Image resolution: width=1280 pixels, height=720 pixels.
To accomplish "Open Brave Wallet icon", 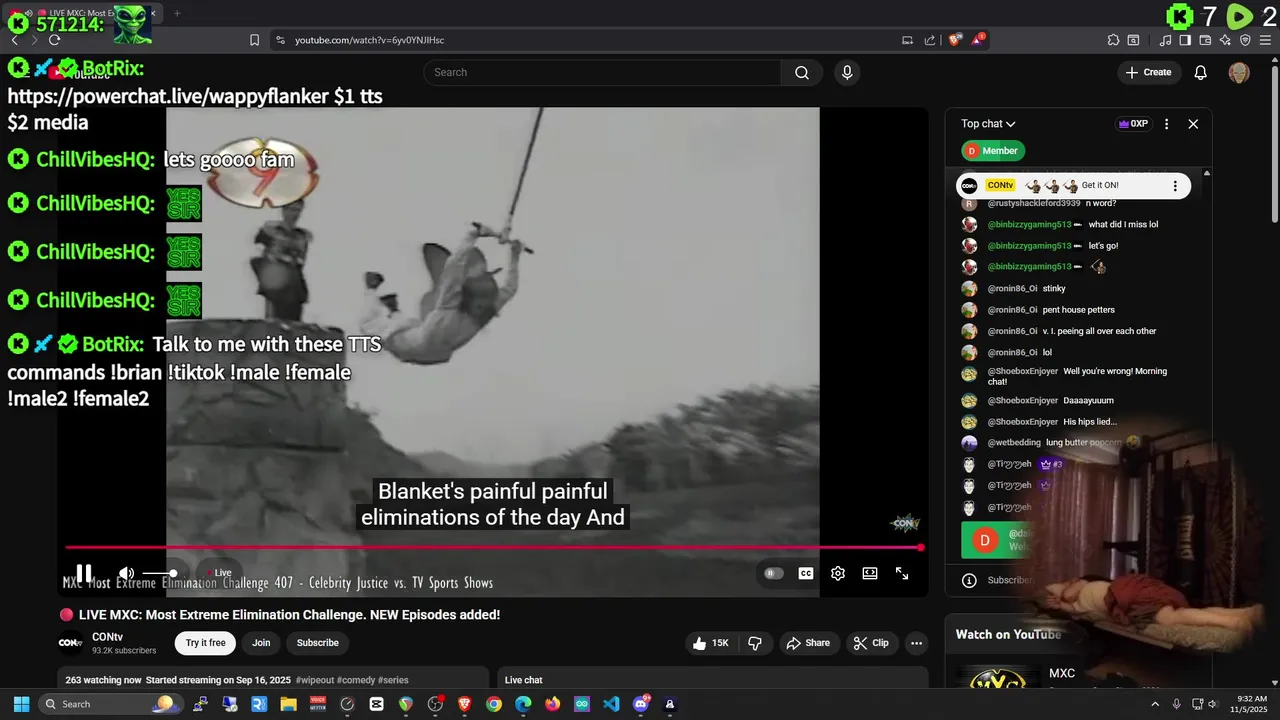I will click(x=1205, y=40).
